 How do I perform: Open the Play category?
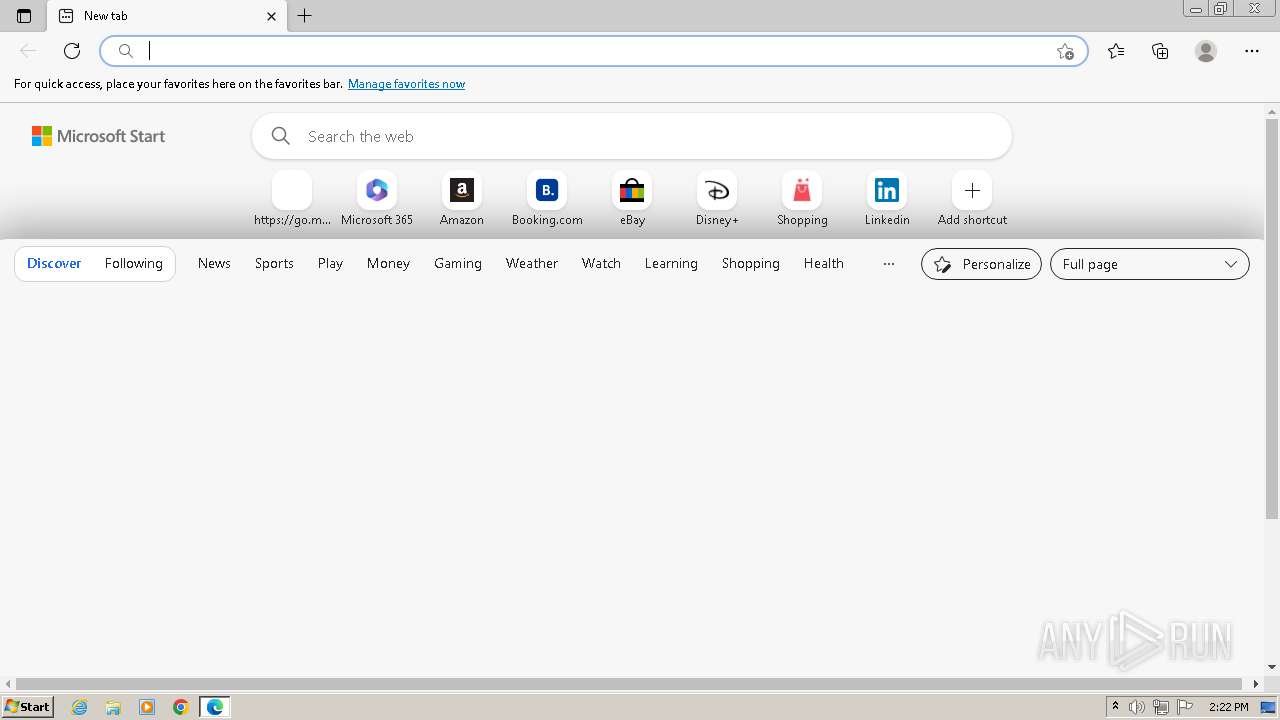pos(330,263)
